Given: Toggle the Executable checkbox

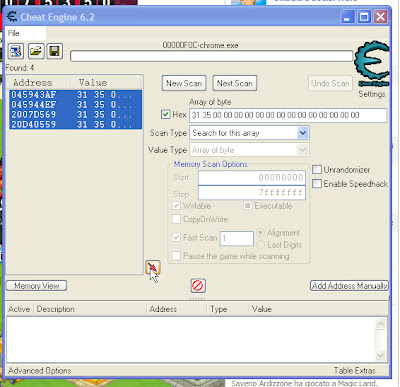Looking at the screenshot, I should [x=247, y=206].
